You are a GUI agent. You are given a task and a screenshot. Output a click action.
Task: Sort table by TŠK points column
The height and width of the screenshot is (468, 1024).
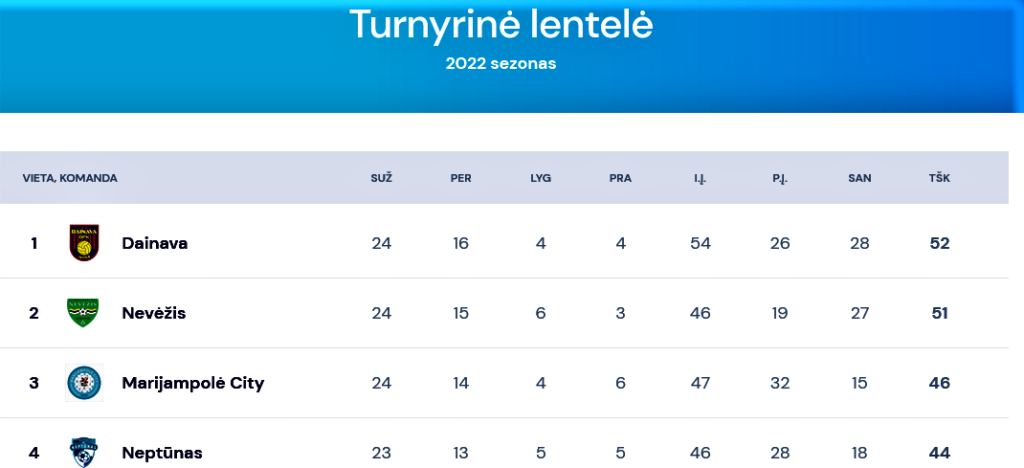939,178
